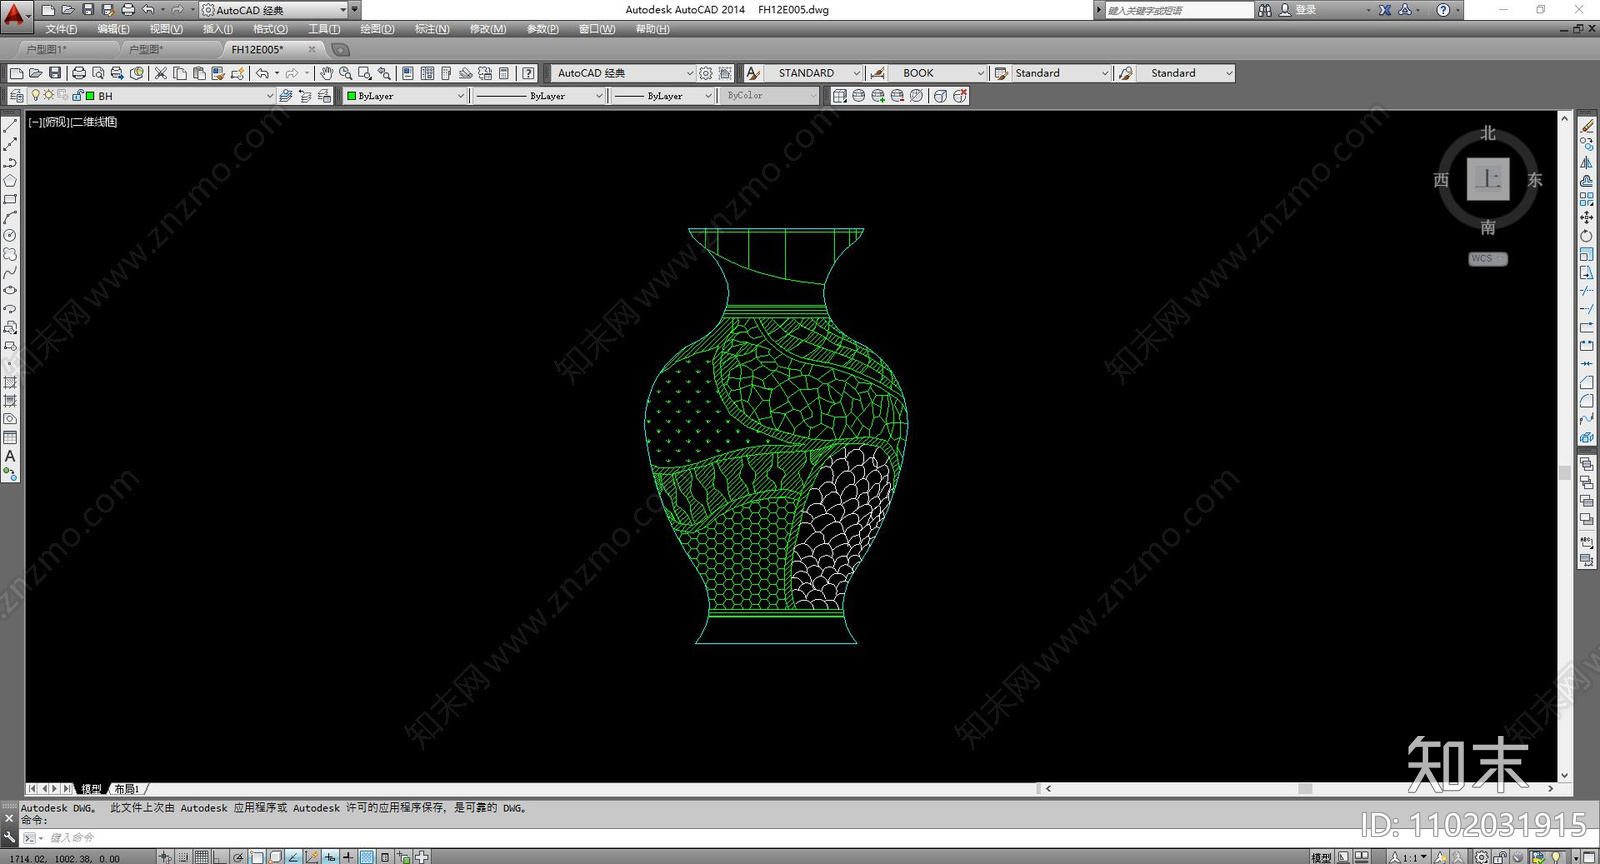Open Layer Properties Manager icon
The image size is (1600, 864).
coord(16,96)
